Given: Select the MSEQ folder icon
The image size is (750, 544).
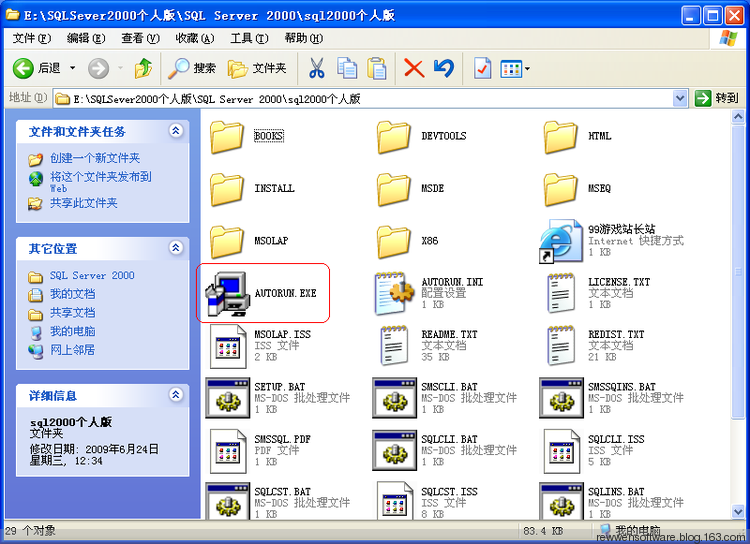Looking at the screenshot, I should pos(561,189).
